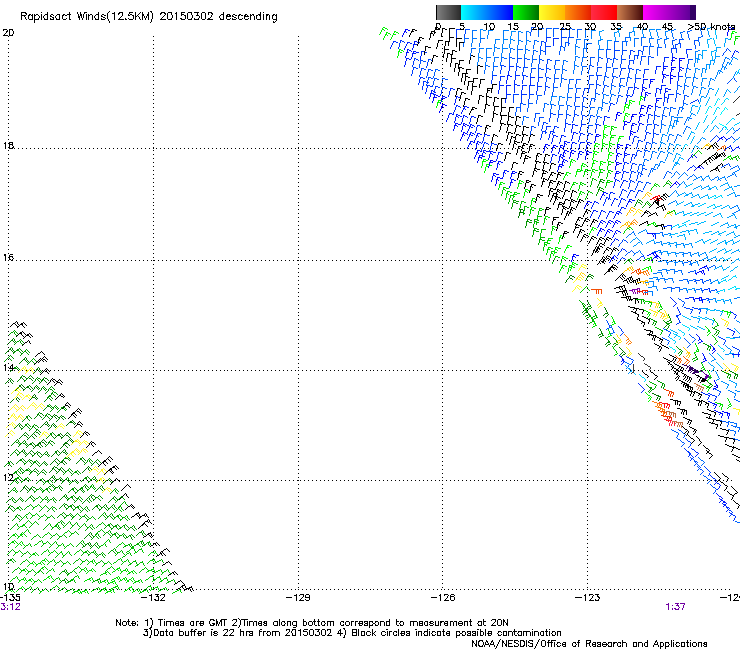Click the longitude axis label '-135'
The width and height of the screenshot is (740, 650).
(x=9, y=598)
